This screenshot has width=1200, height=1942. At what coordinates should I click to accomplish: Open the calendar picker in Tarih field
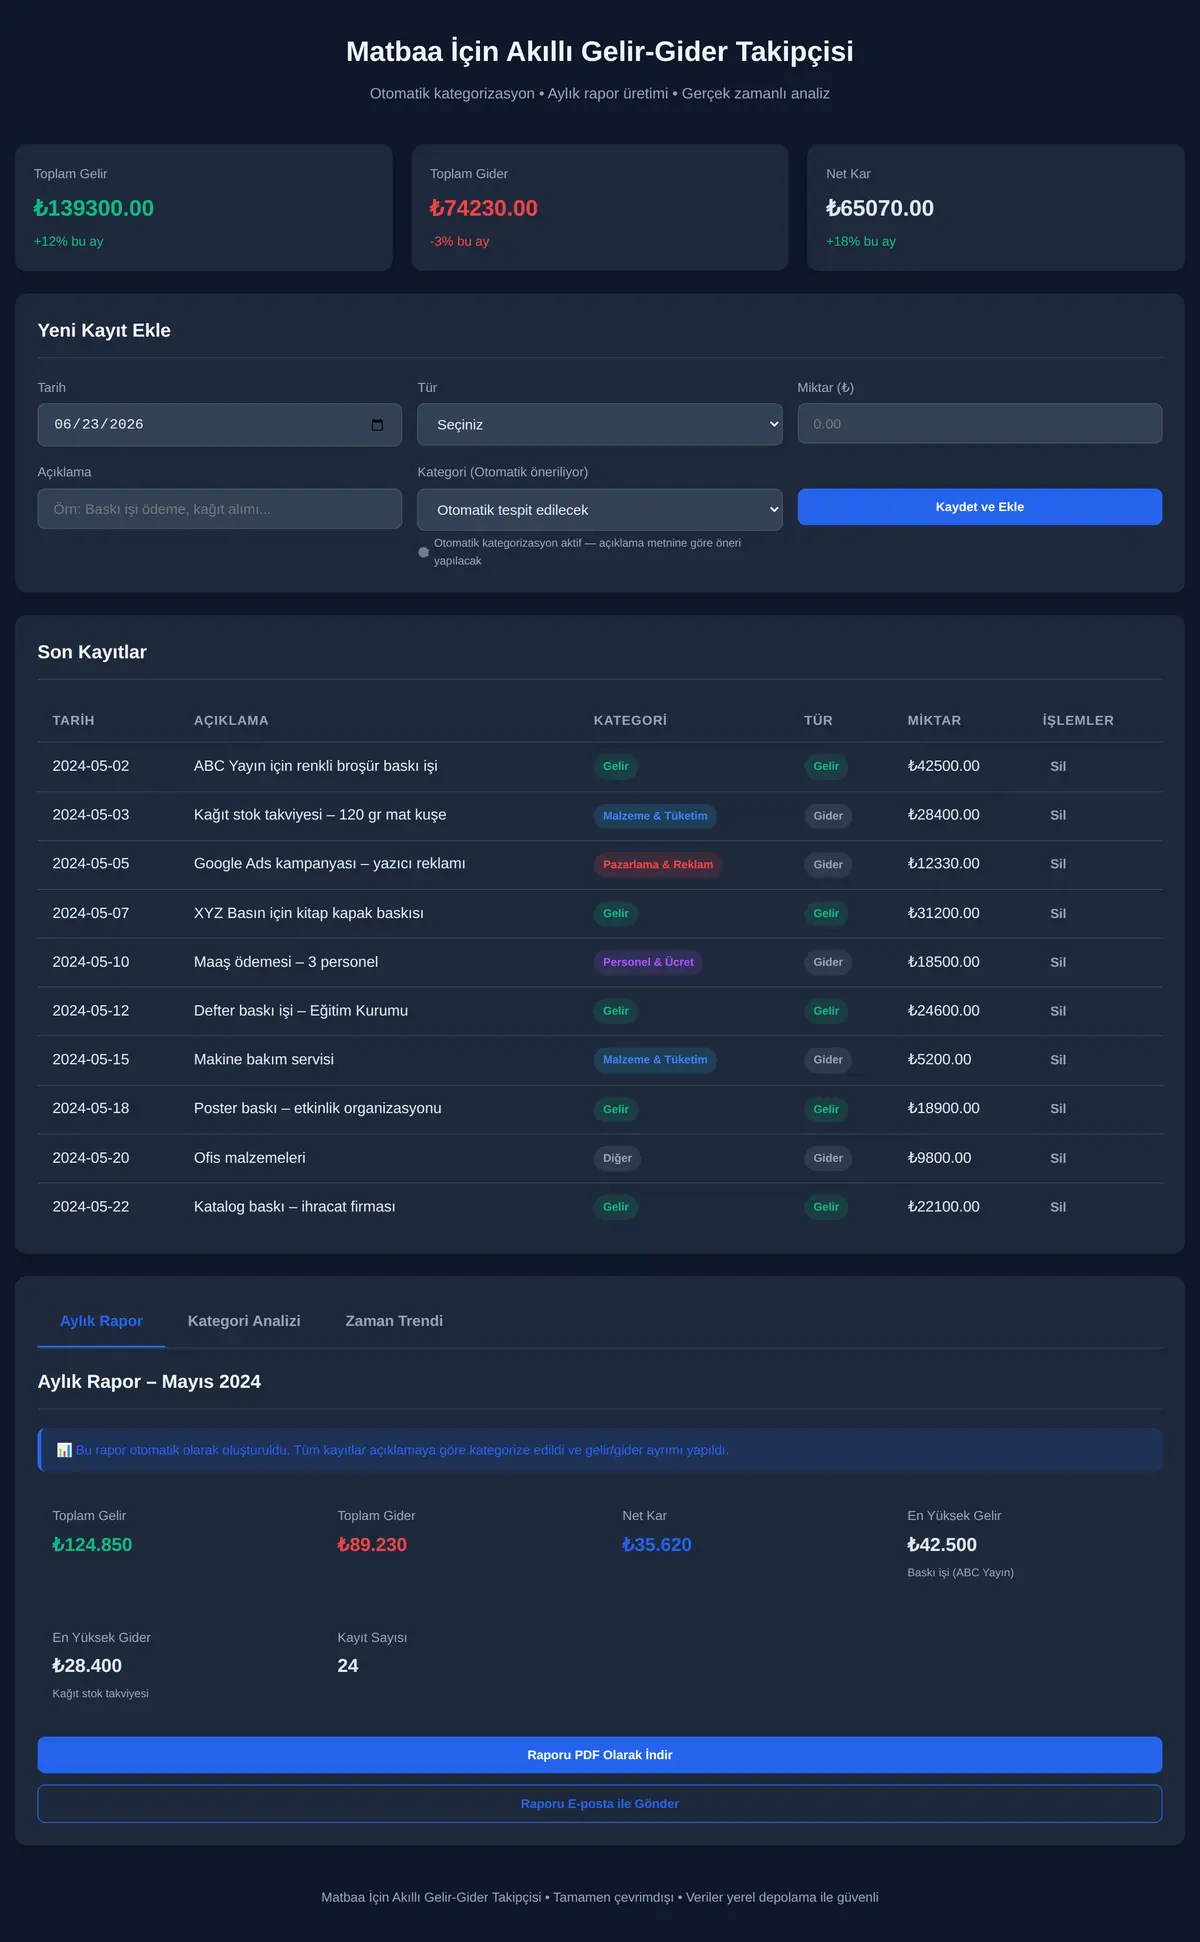[x=377, y=425]
